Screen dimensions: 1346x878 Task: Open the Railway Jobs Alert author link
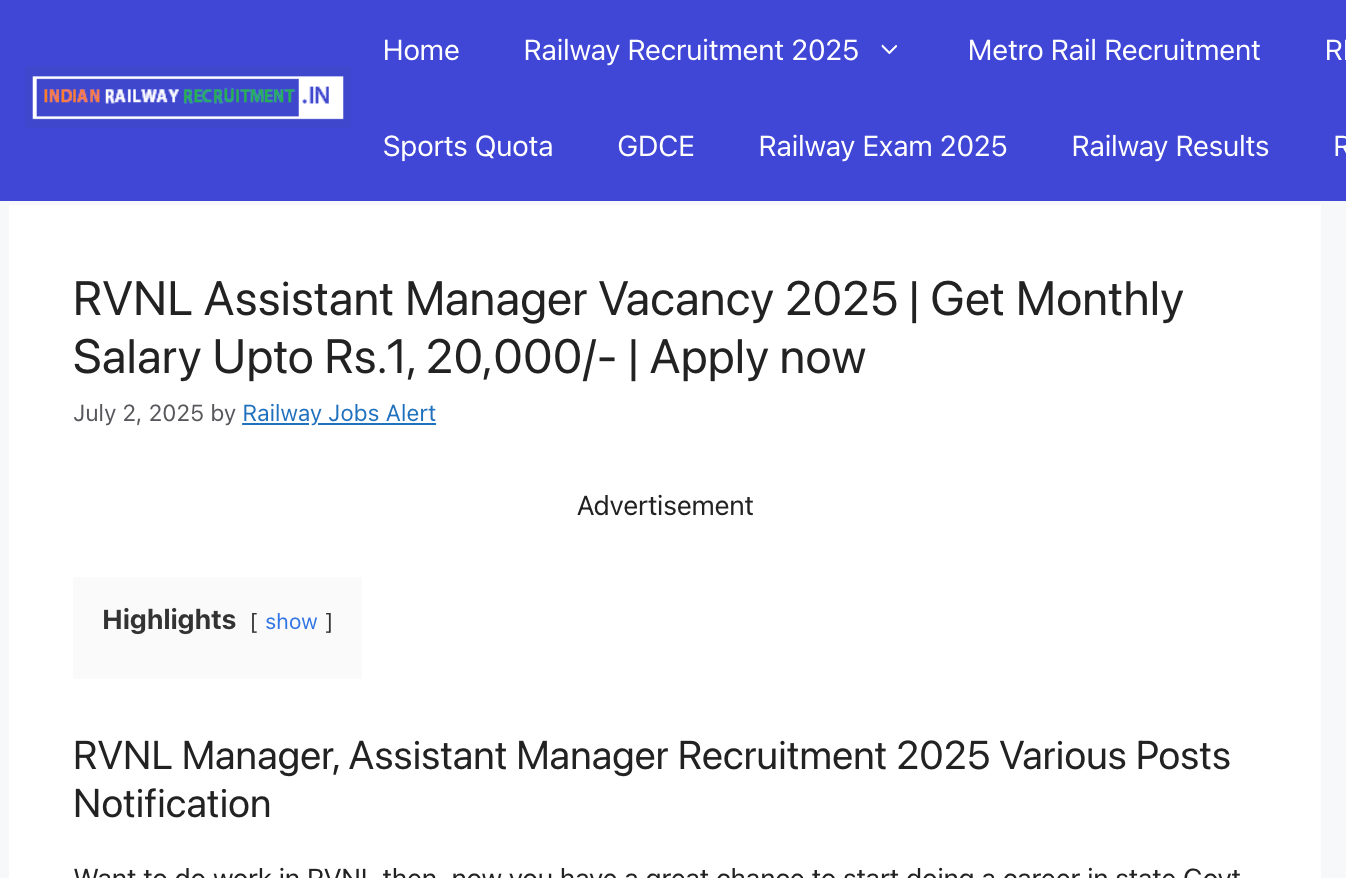[339, 413]
